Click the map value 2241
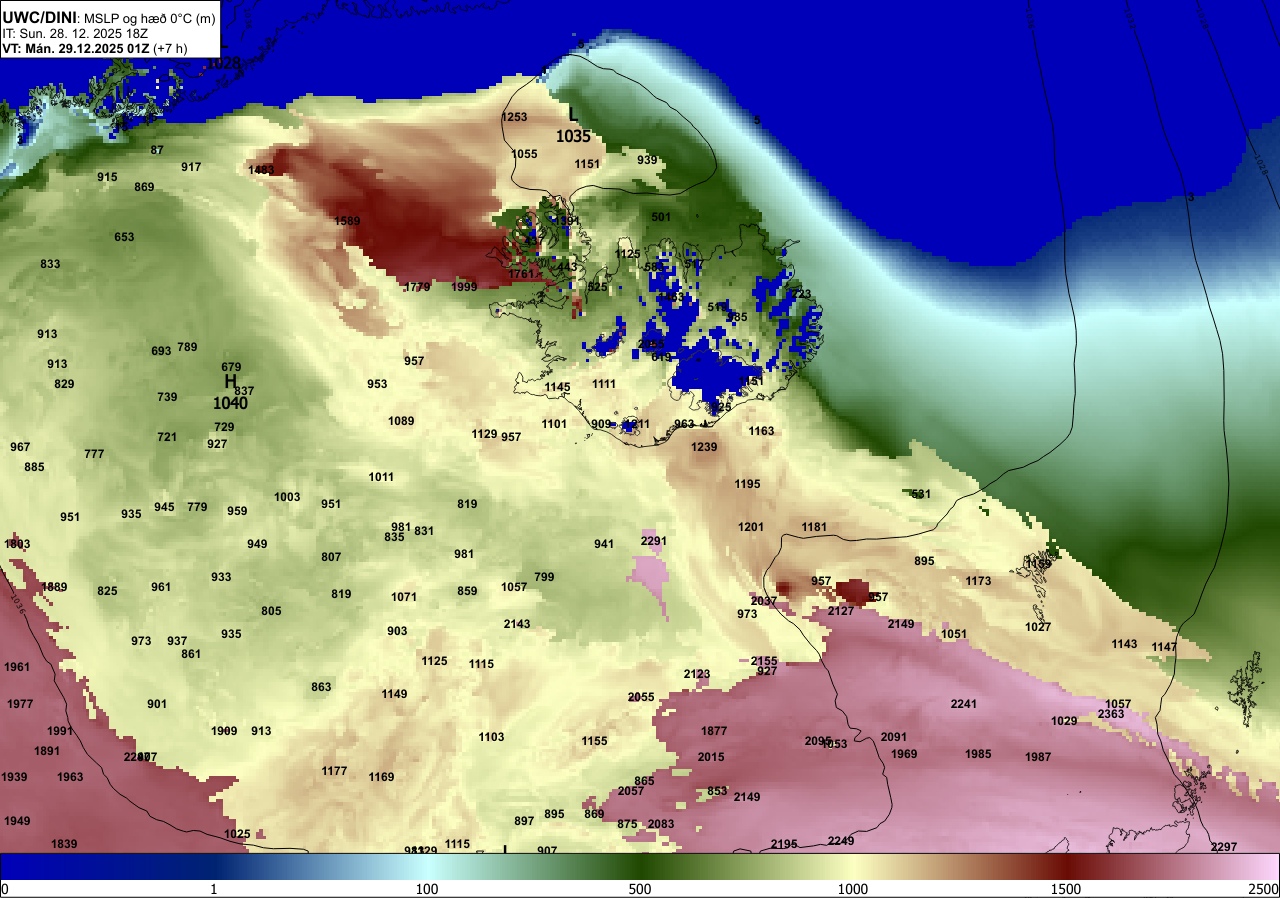Viewport: 1280px width, 898px height. pos(964,704)
